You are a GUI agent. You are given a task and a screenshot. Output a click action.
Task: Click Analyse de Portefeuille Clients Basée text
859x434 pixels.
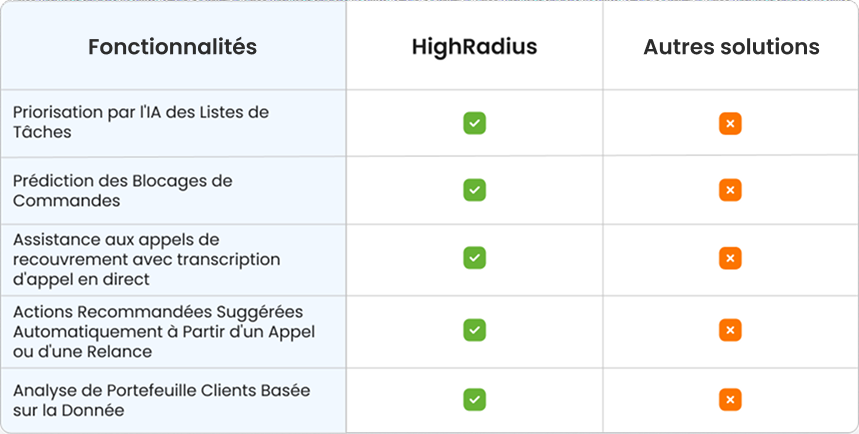(162, 390)
